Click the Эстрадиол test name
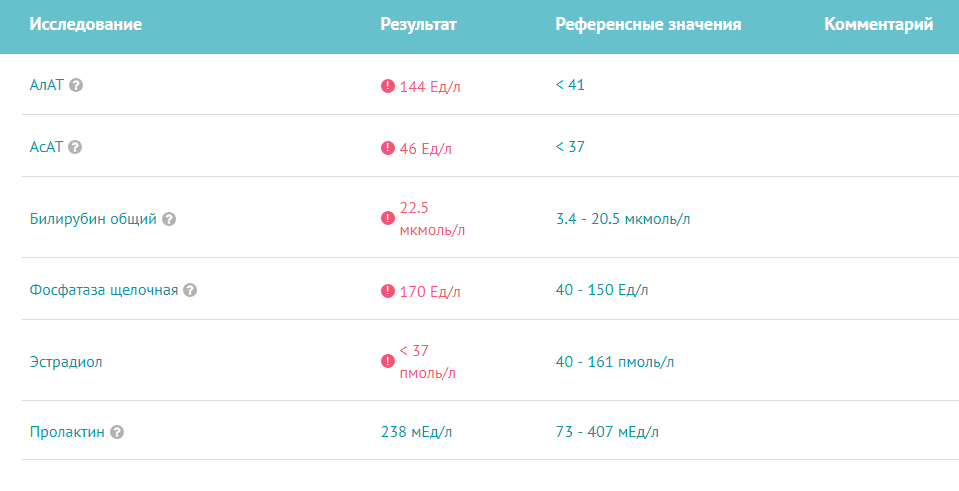The width and height of the screenshot is (959, 491). tap(66, 362)
